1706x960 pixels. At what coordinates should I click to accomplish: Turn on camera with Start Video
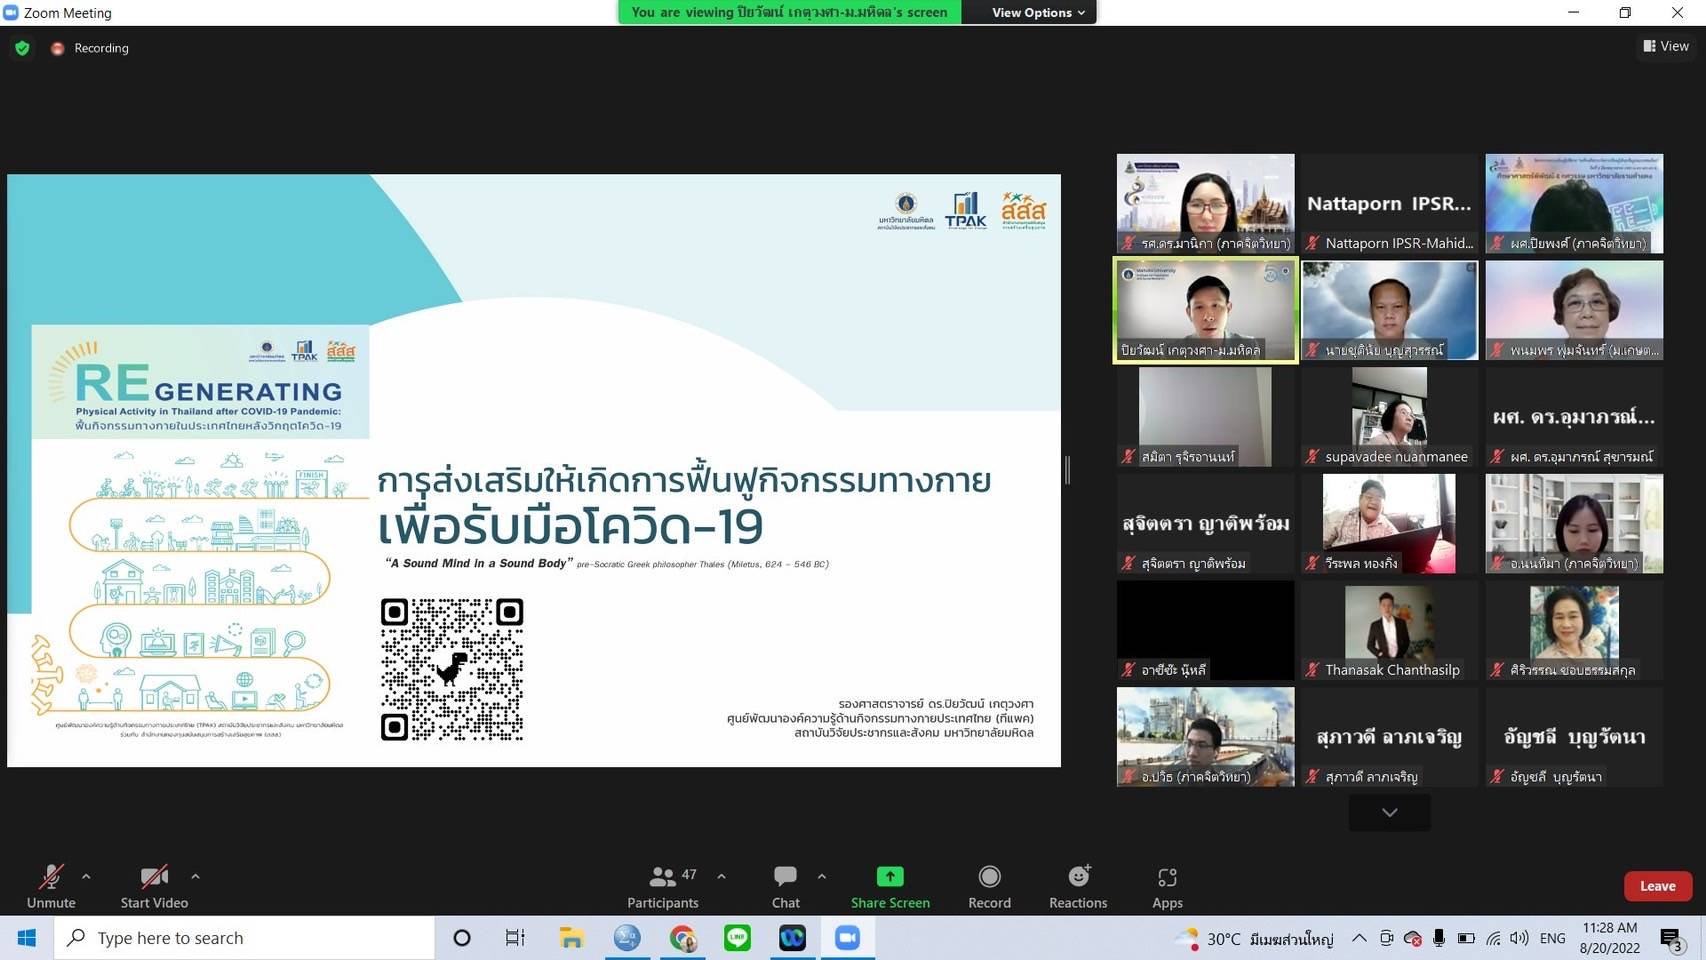[154, 886]
